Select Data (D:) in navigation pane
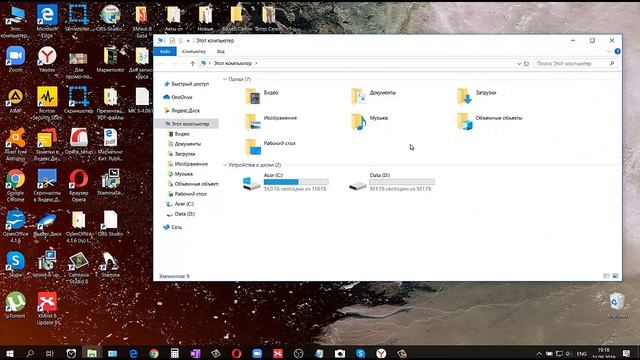The width and height of the screenshot is (640, 360). [181, 214]
